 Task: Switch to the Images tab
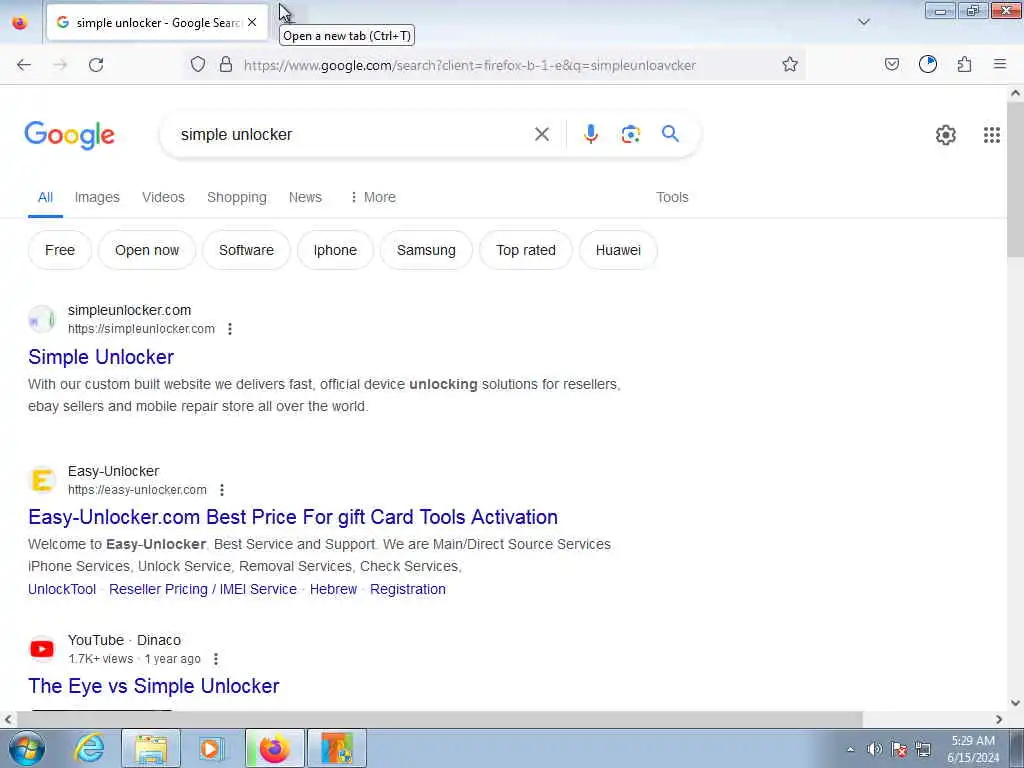point(97,197)
